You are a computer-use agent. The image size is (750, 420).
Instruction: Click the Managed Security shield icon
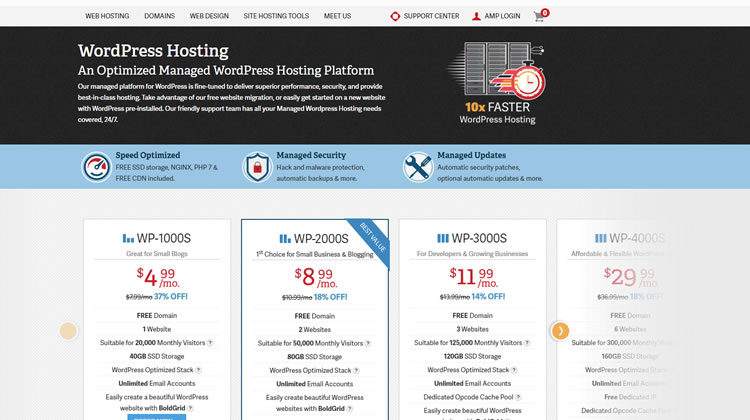coord(257,167)
